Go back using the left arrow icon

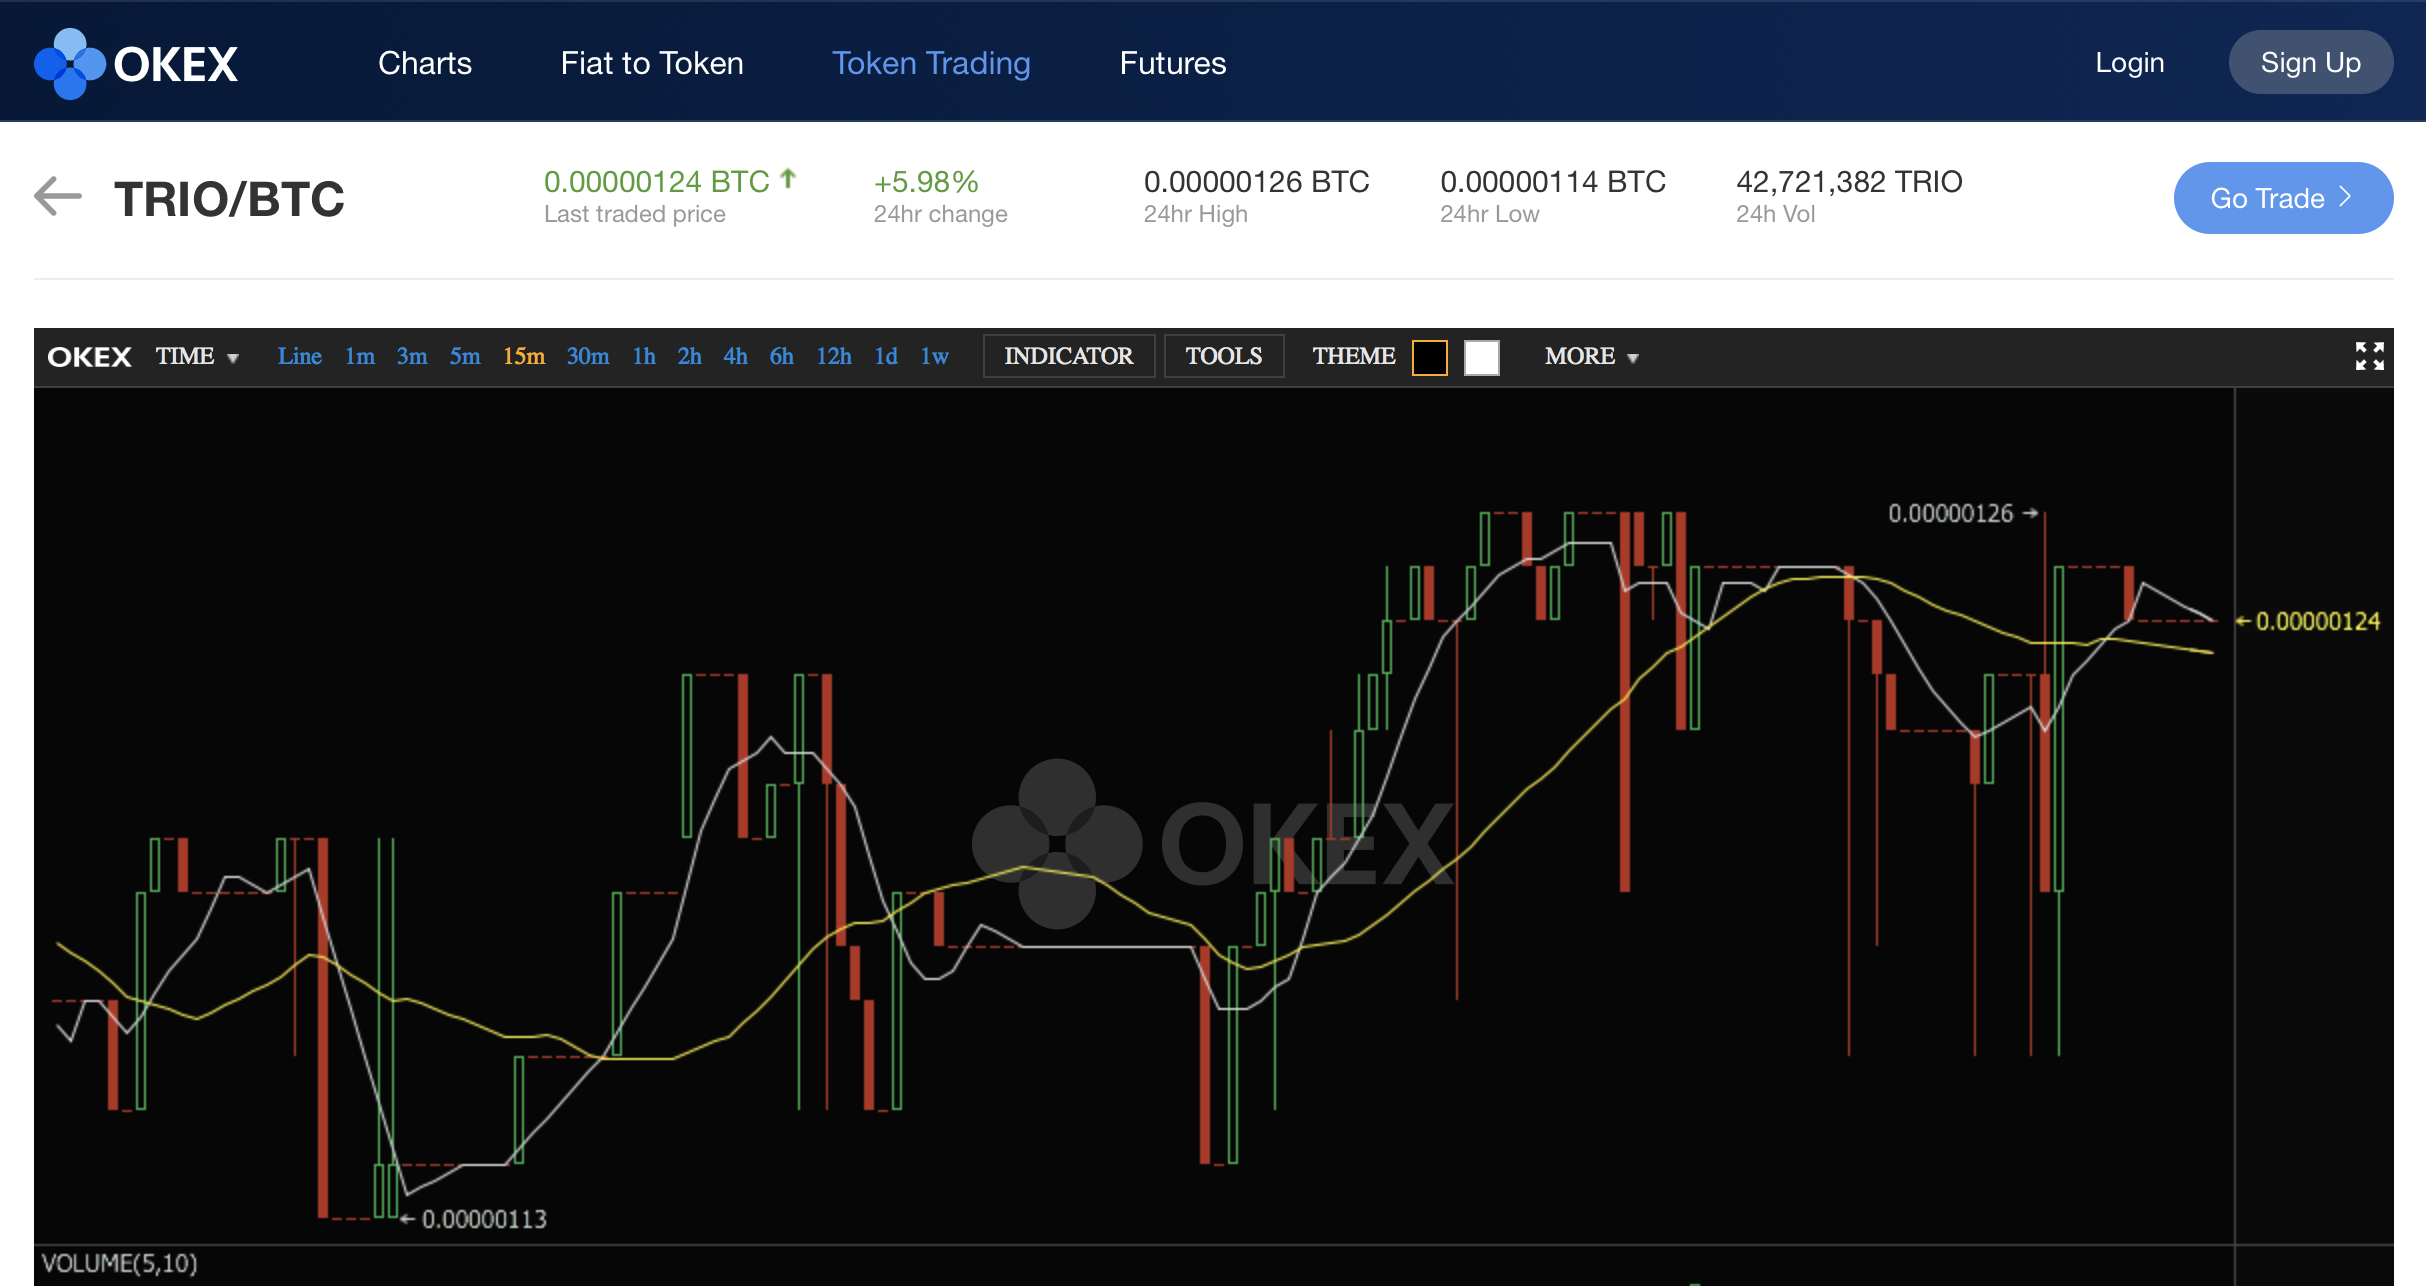(58, 196)
